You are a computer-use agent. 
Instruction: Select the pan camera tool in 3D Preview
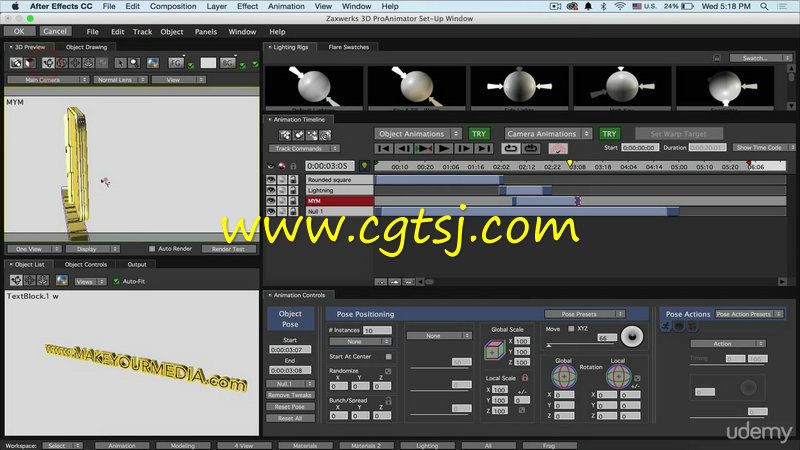(x=75, y=63)
